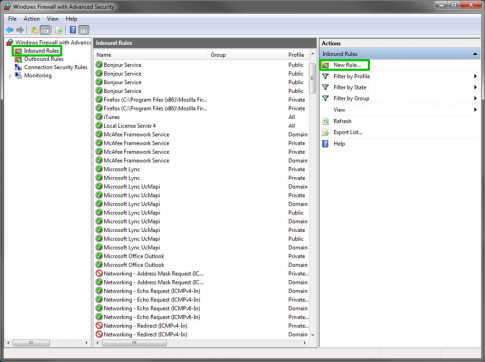485x362 pixels.
Task: Select the Echo Request (ICMPv4-In) Private rule
Action: click(x=202, y=299)
